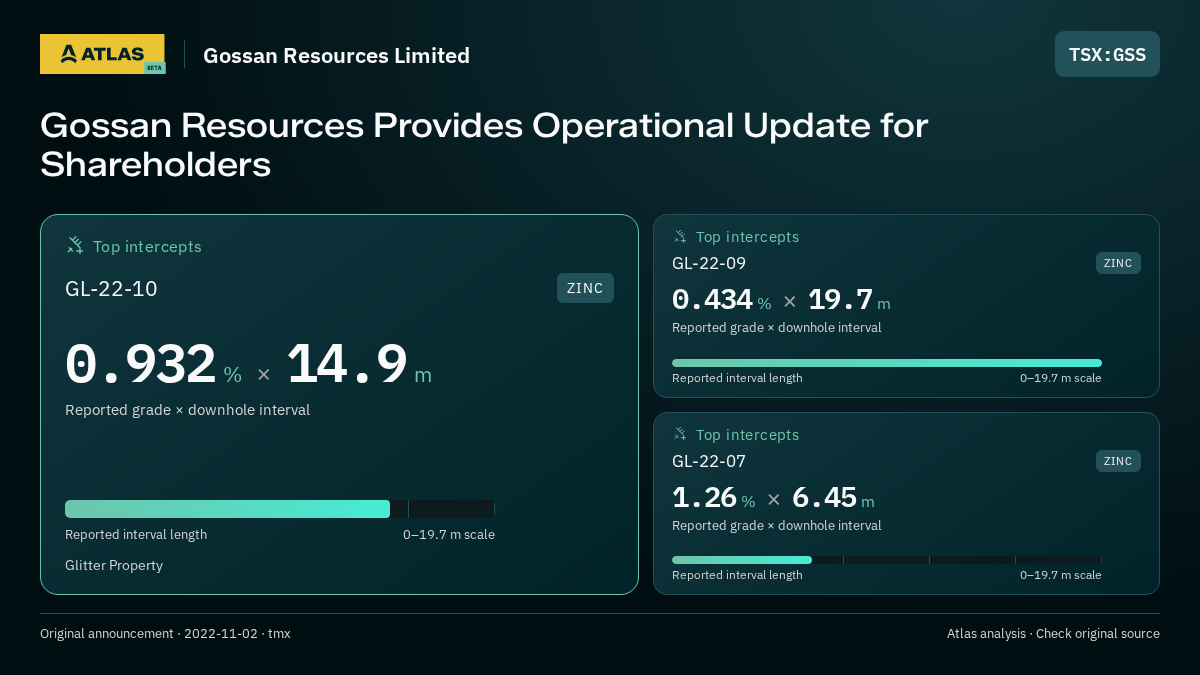Click the 0.434 grade value
1200x675 pixels.
(x=712, y=300)
